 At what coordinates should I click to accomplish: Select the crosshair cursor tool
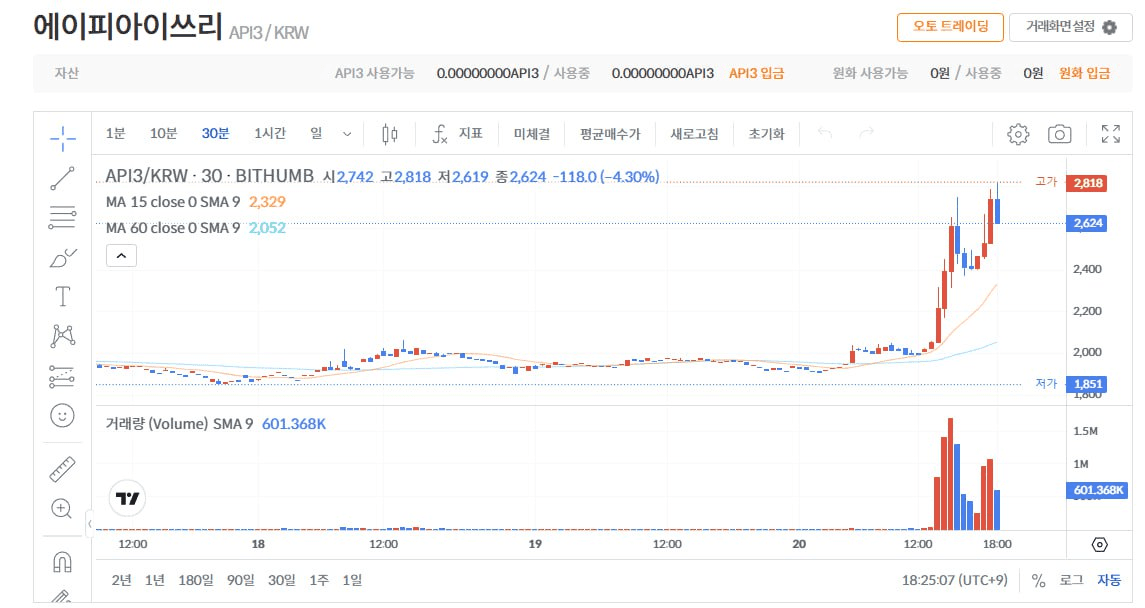click(63, 138)
